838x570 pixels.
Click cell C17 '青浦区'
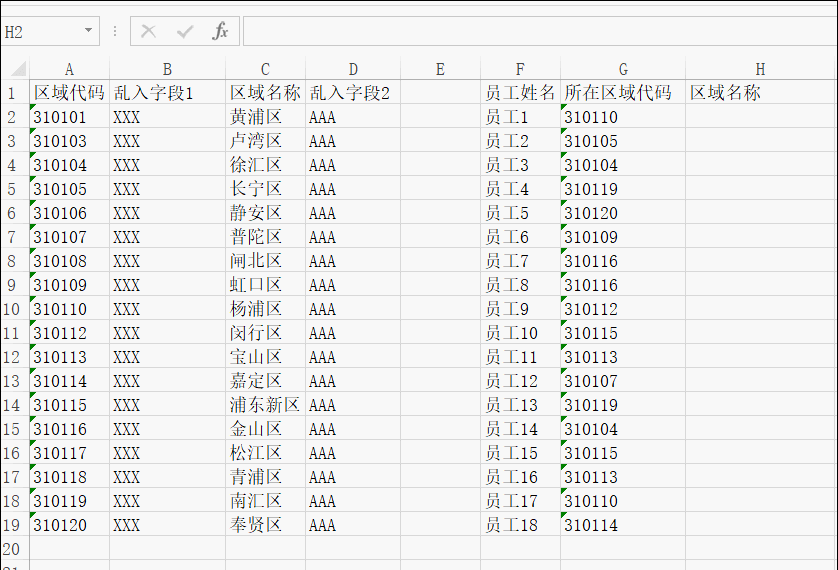[x=266, y=477]
